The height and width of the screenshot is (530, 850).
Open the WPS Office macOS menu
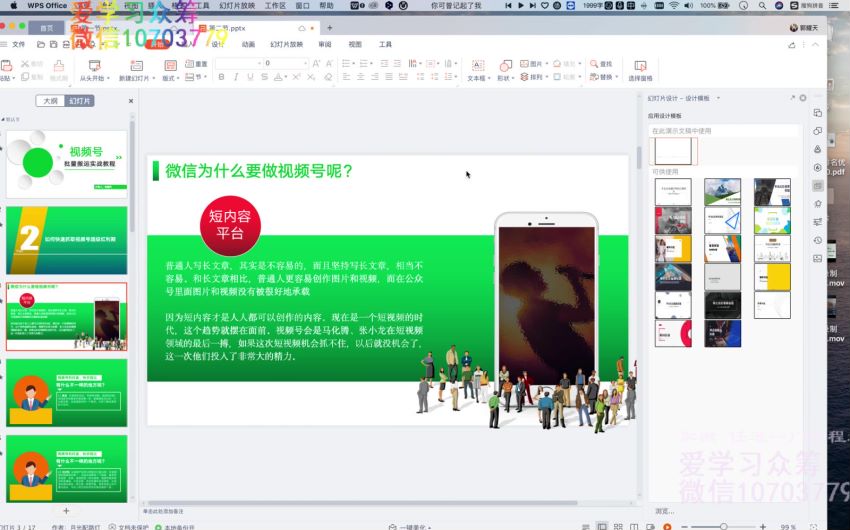(47, 5)
